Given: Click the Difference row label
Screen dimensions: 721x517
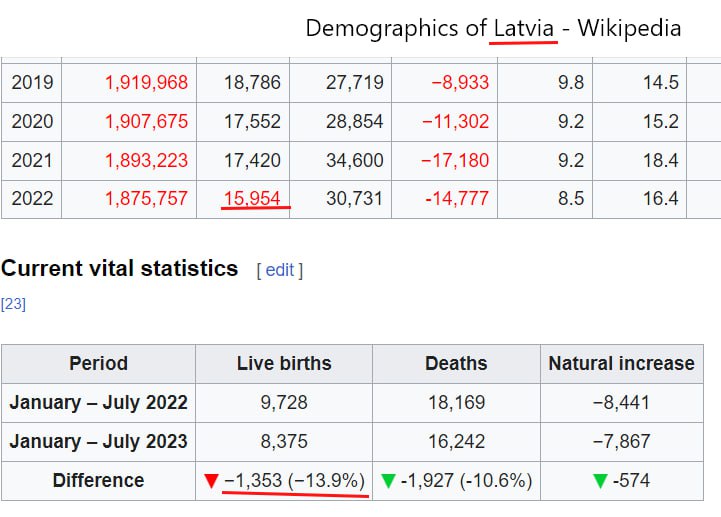Looking at the screenshot, I should tap(98, 481).
